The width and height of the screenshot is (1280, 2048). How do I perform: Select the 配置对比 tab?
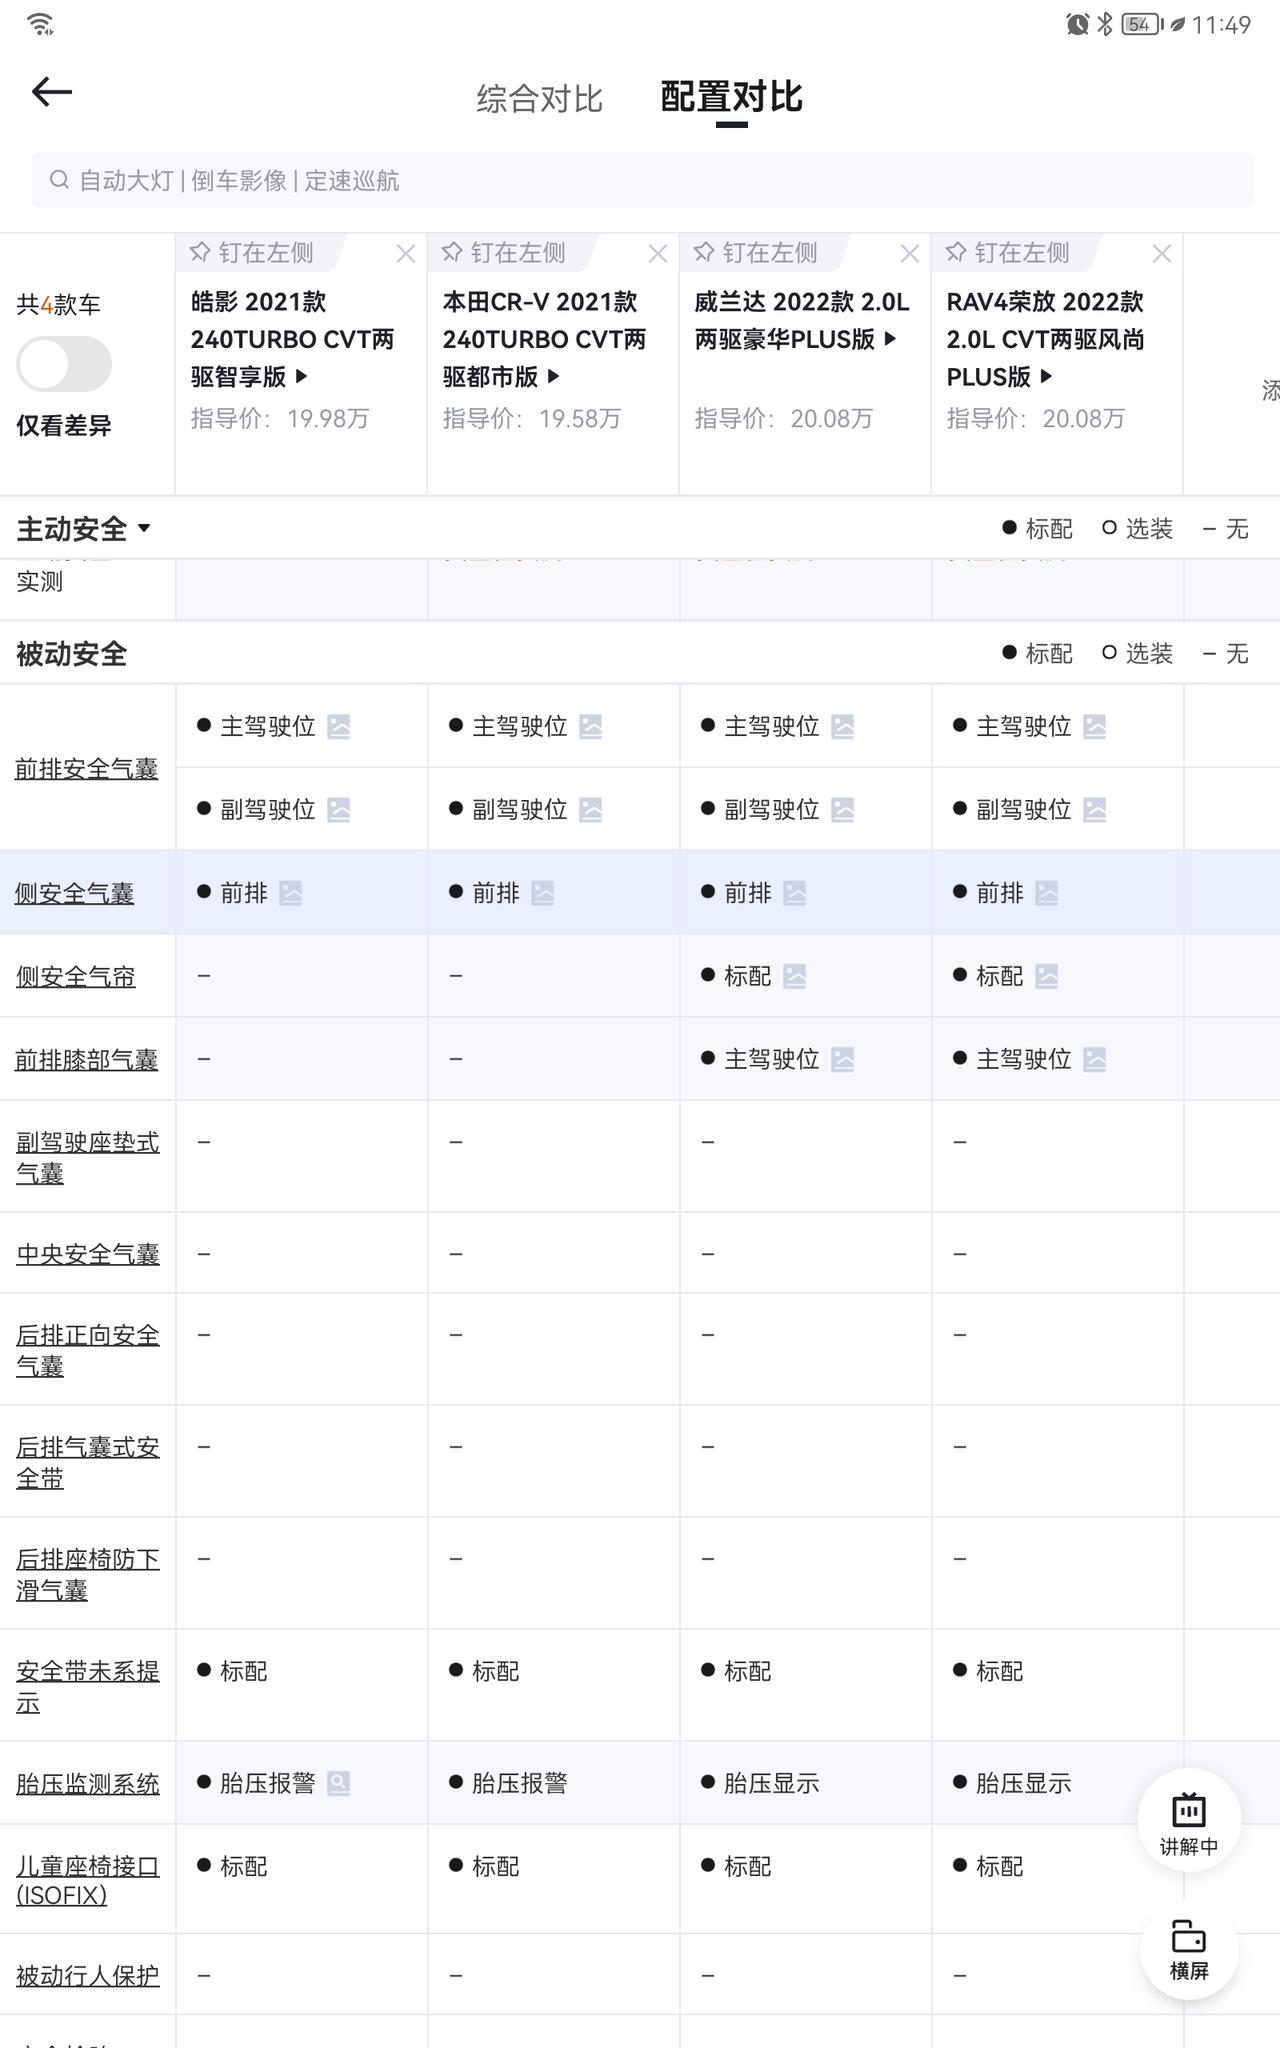(x=731, y=97)
